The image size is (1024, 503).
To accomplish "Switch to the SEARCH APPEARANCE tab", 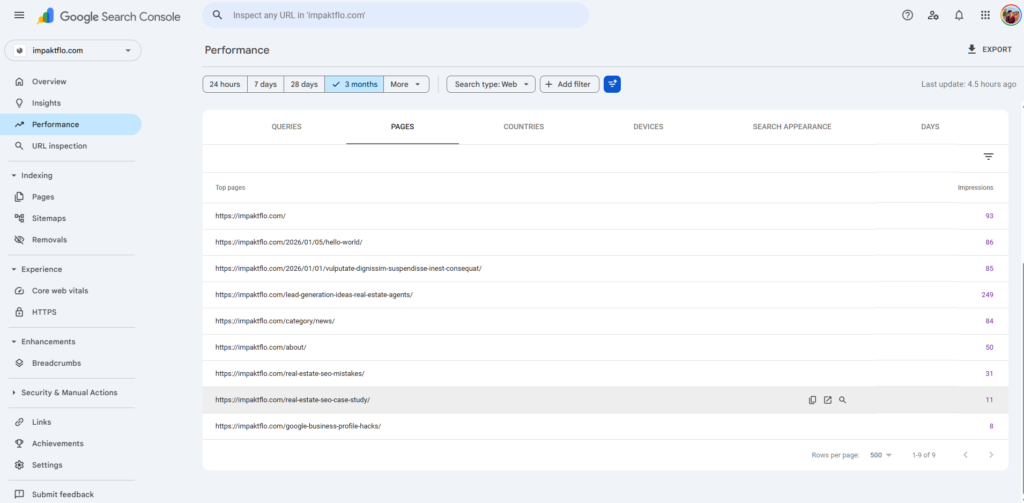I will pyautogui.click(x=792, y=127).
